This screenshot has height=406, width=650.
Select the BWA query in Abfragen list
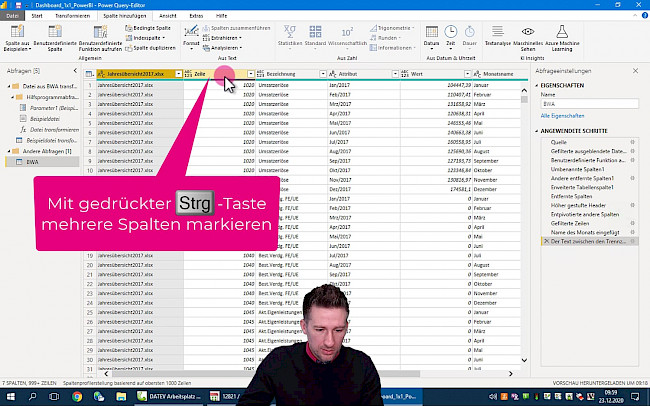[33, 160]
